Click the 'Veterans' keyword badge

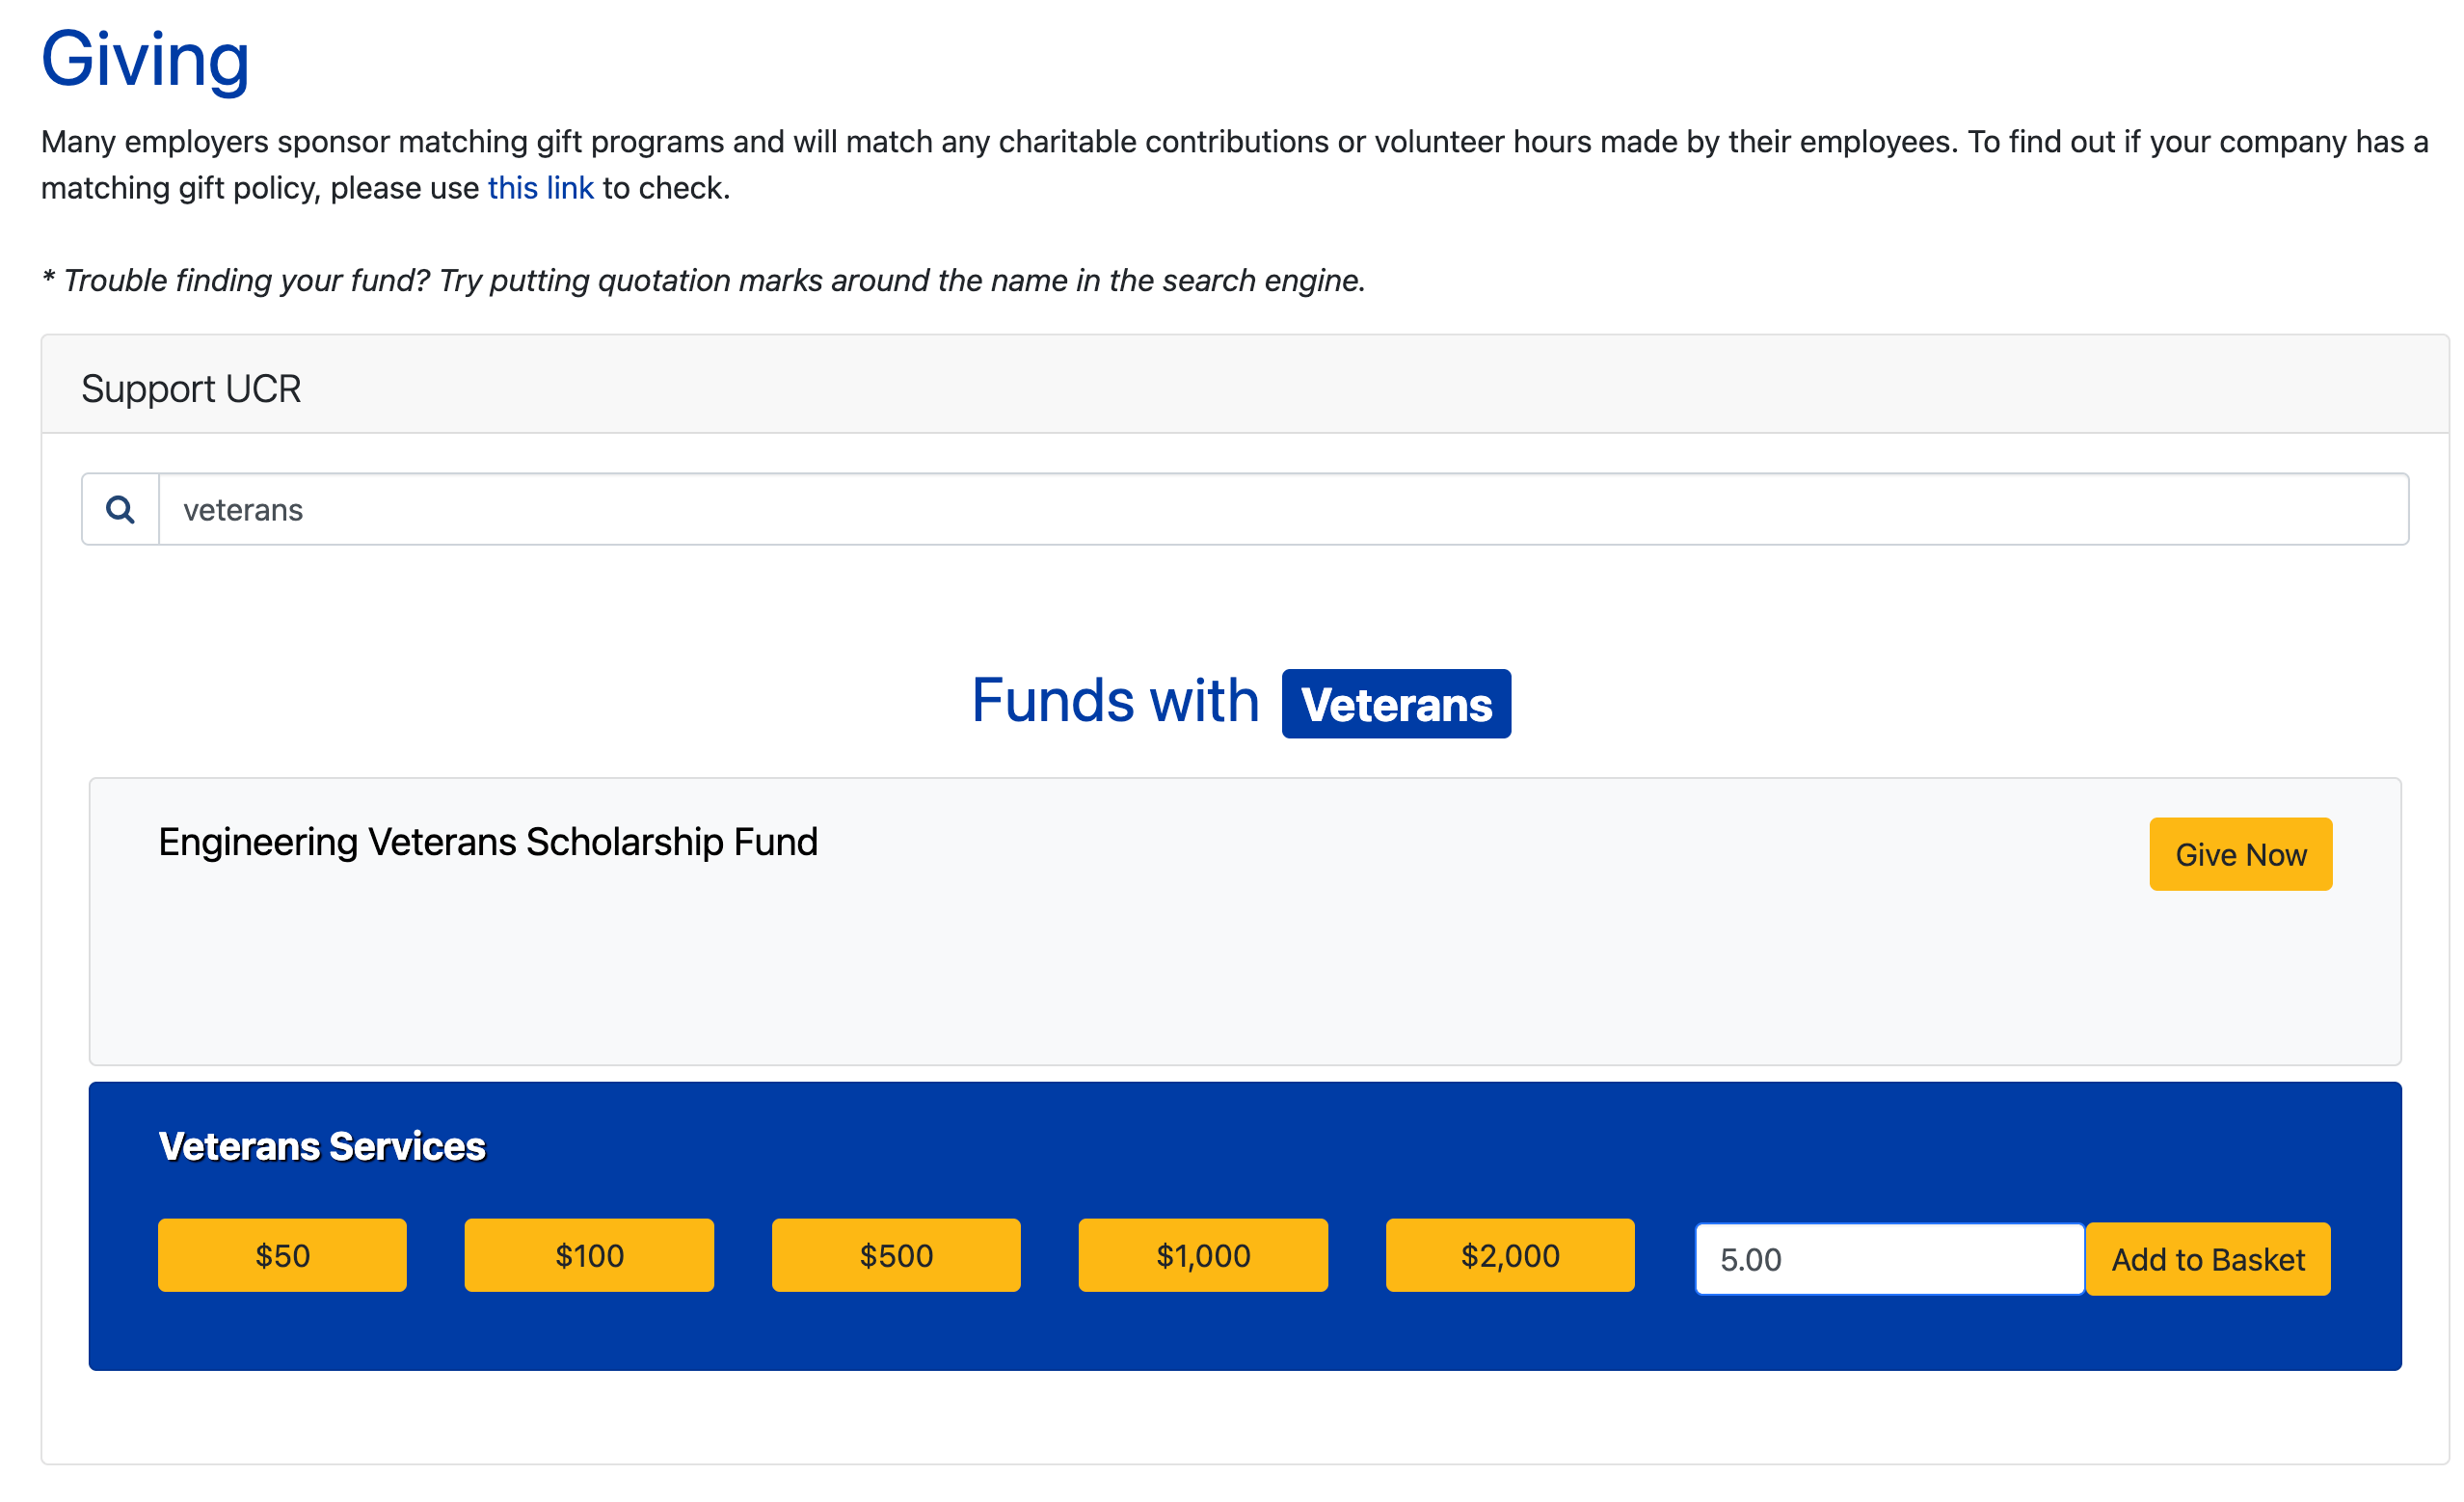(x=1396, y=704)
